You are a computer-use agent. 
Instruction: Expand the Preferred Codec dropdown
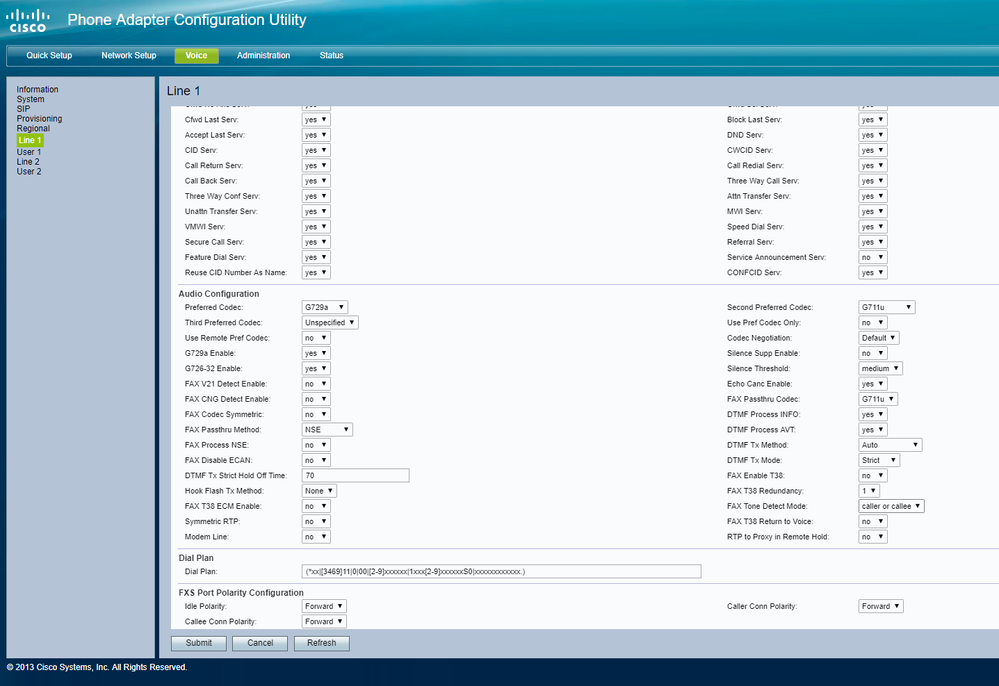325,307
